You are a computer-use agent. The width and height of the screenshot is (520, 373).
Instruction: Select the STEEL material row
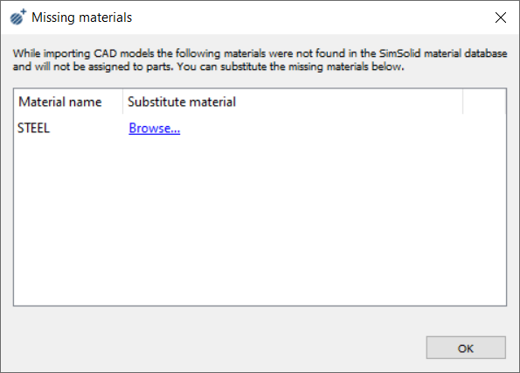pos(260,128)
